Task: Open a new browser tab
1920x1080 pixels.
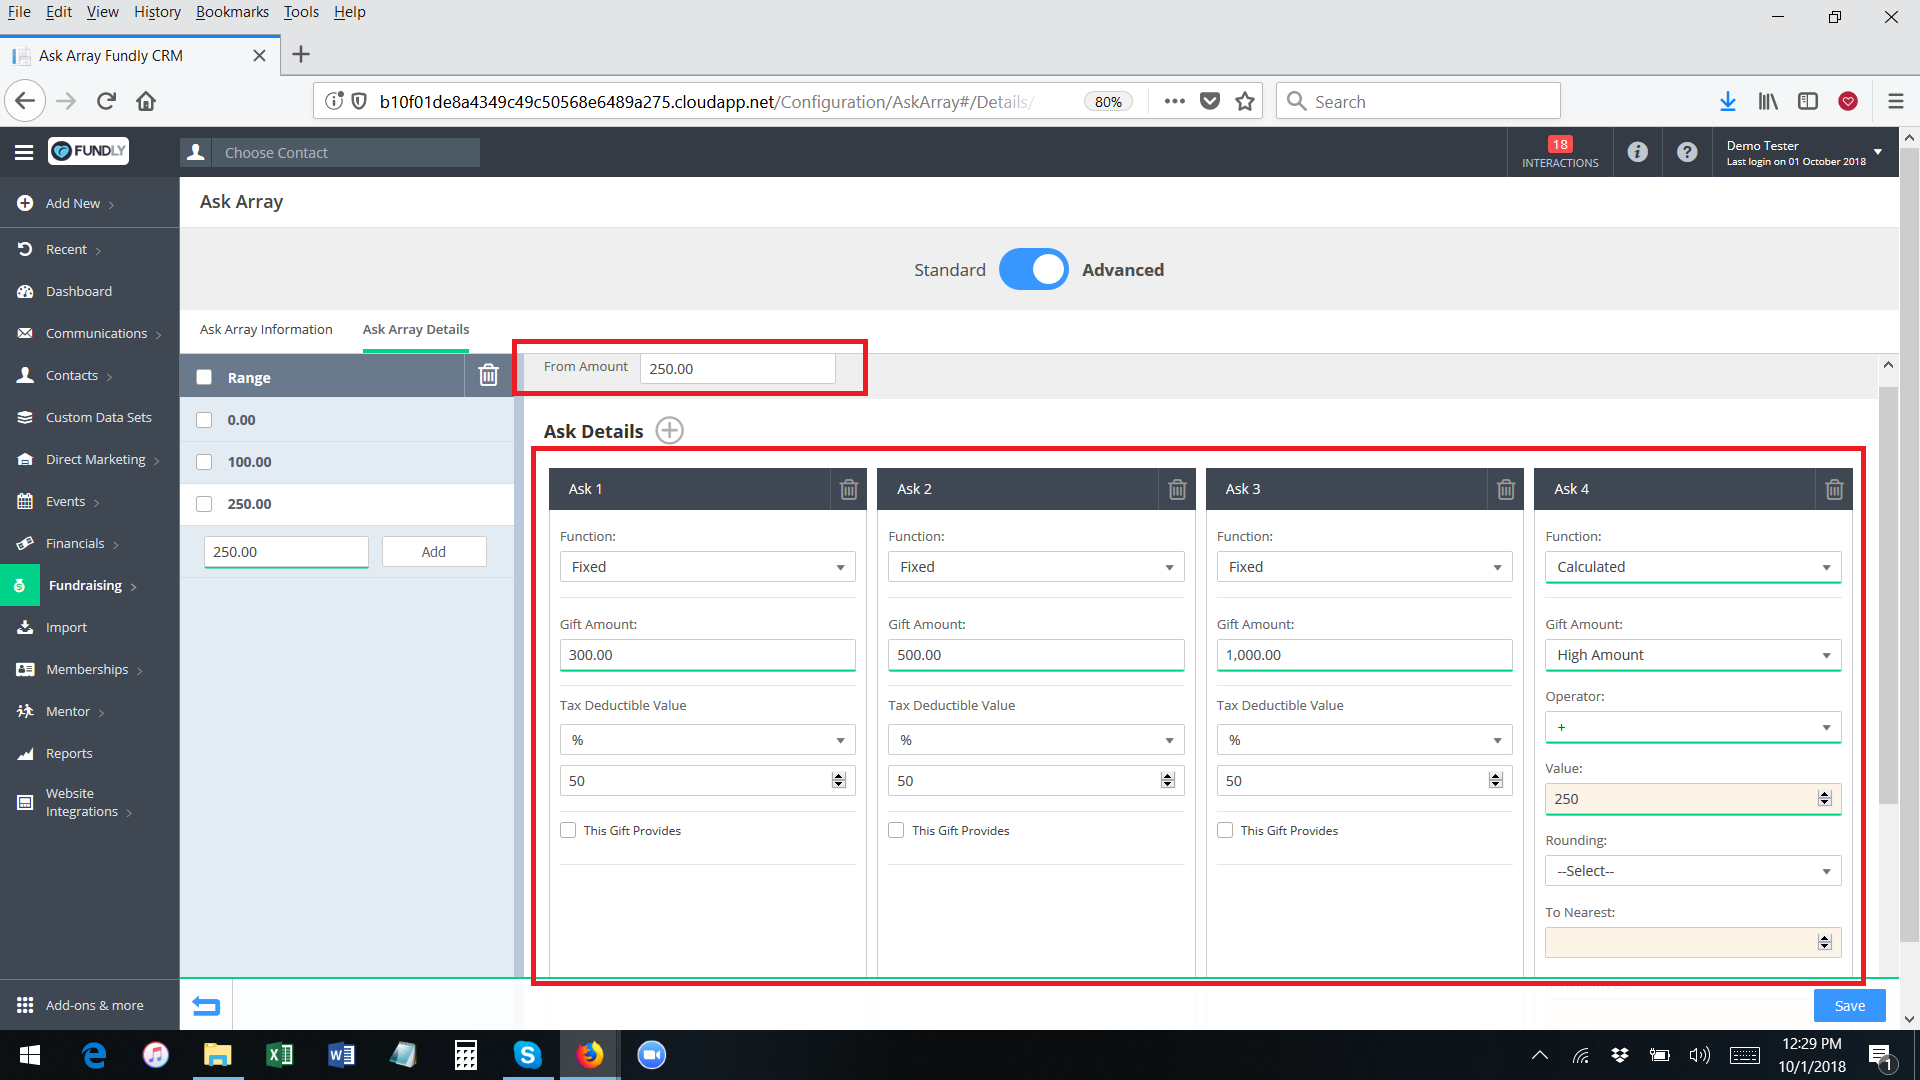Action: pyautogui.click(x=301, y=55)
